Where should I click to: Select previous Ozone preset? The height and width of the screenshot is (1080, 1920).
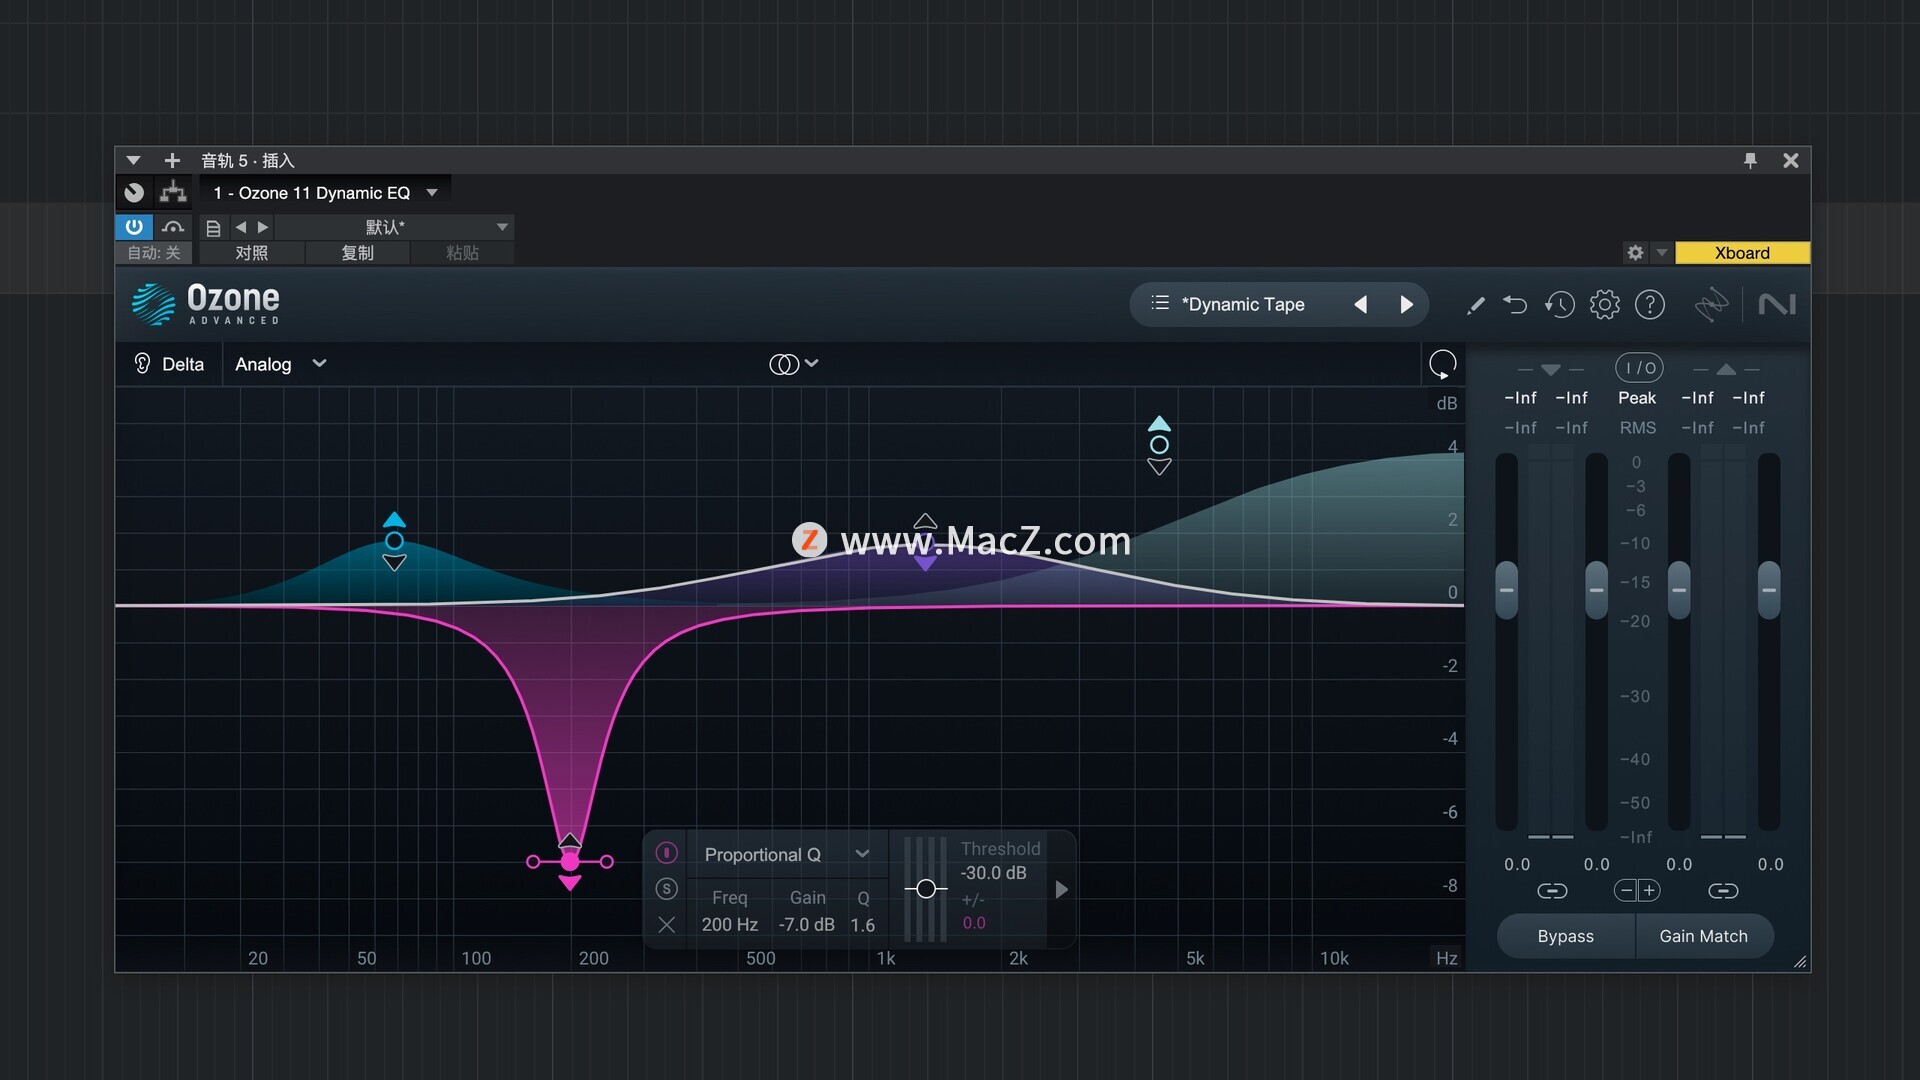pos(1360,304)
